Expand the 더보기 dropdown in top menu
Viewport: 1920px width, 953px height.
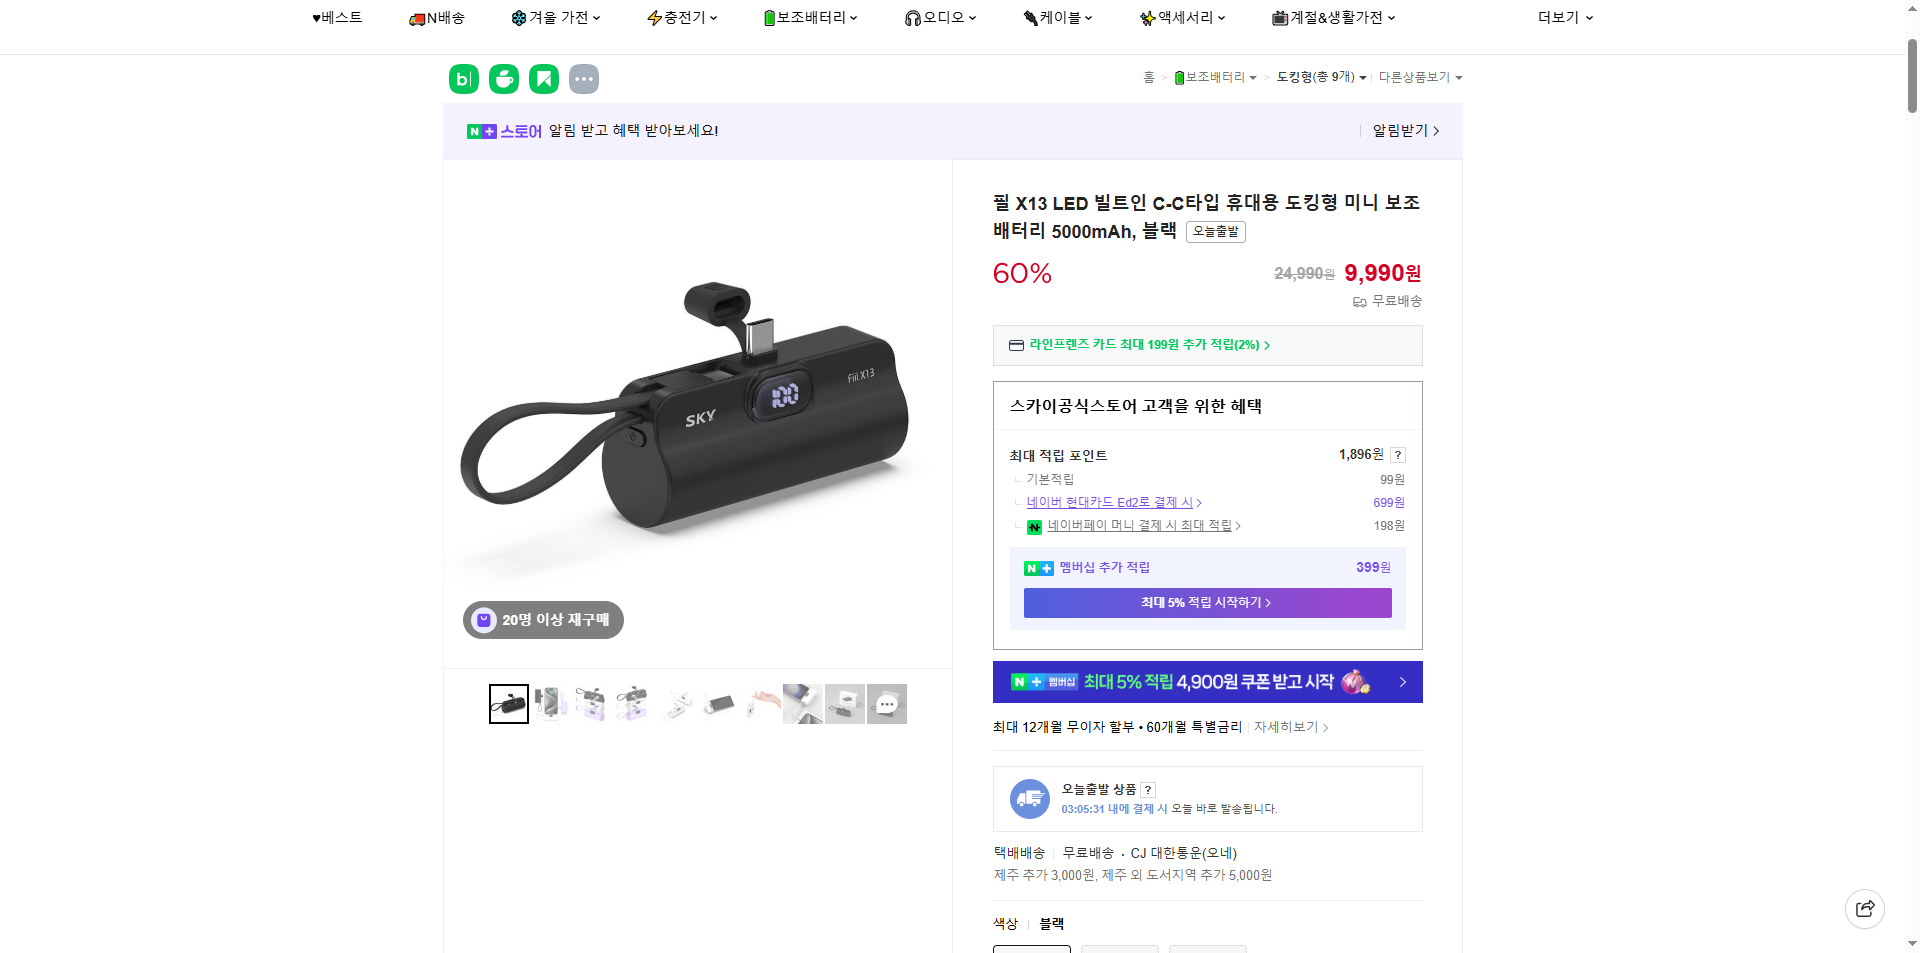(1563, 17)
